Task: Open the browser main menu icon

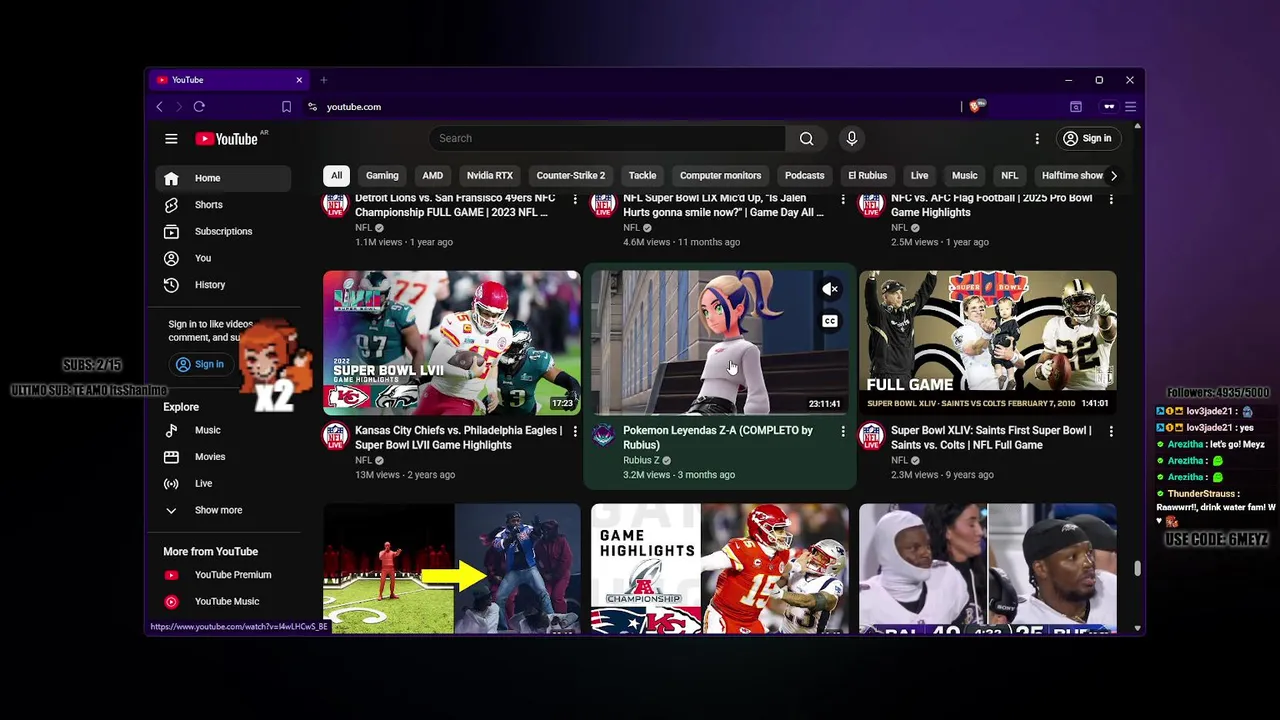Action: [1130, 107]
